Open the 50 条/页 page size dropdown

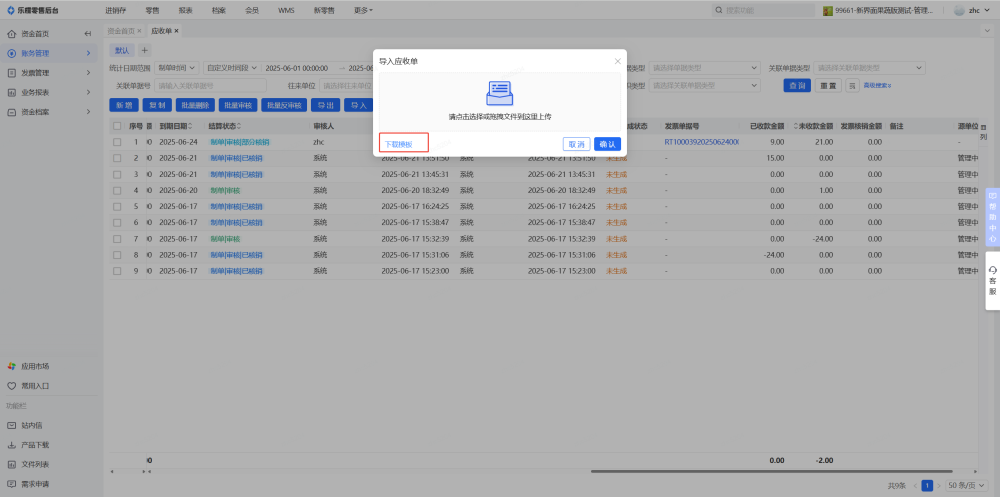(962, 485)
